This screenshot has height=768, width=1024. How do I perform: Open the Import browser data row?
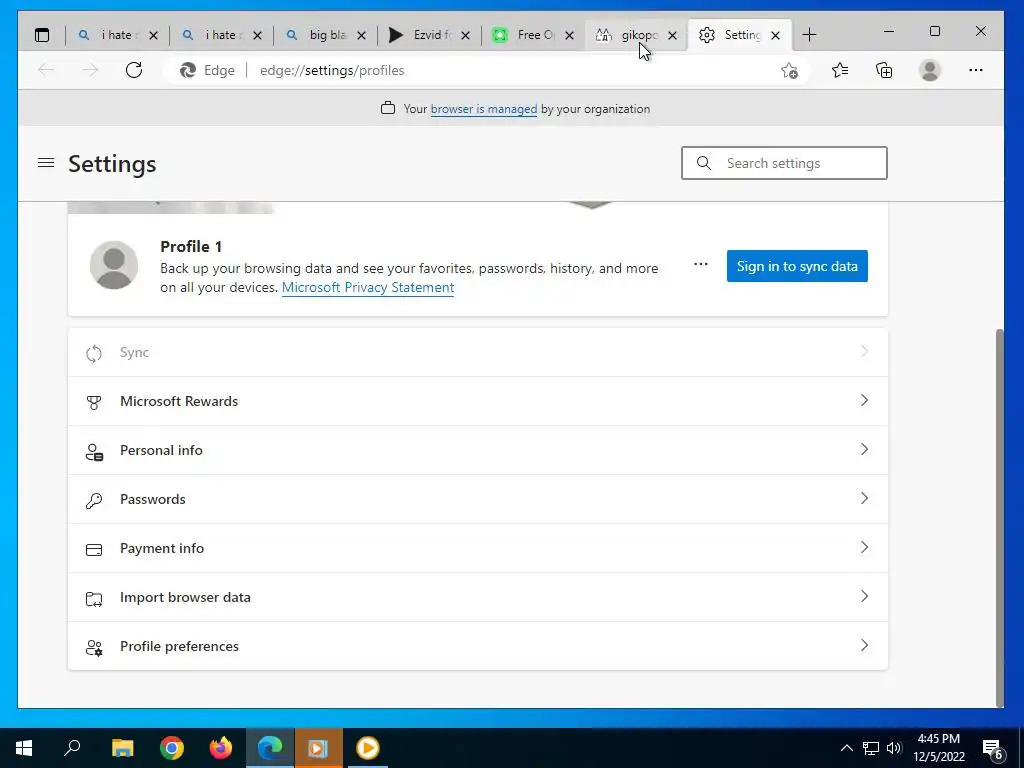(477, 597)
